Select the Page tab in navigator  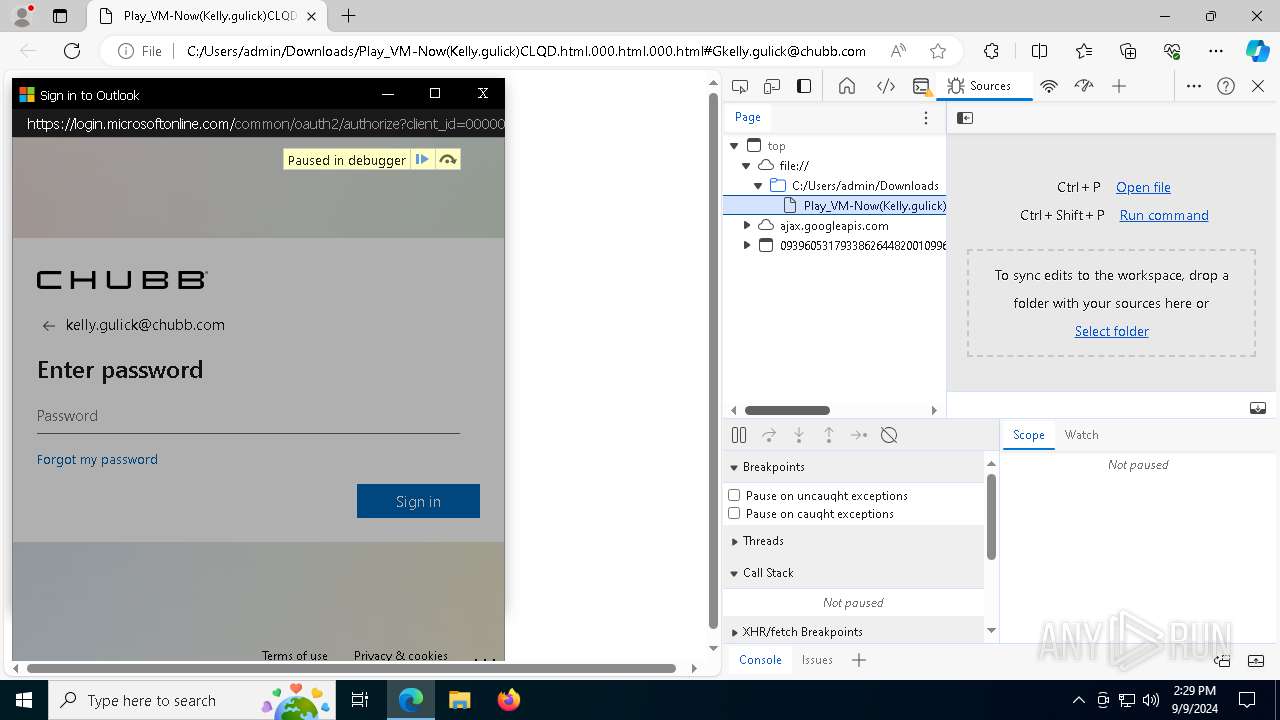click(748, 117)
